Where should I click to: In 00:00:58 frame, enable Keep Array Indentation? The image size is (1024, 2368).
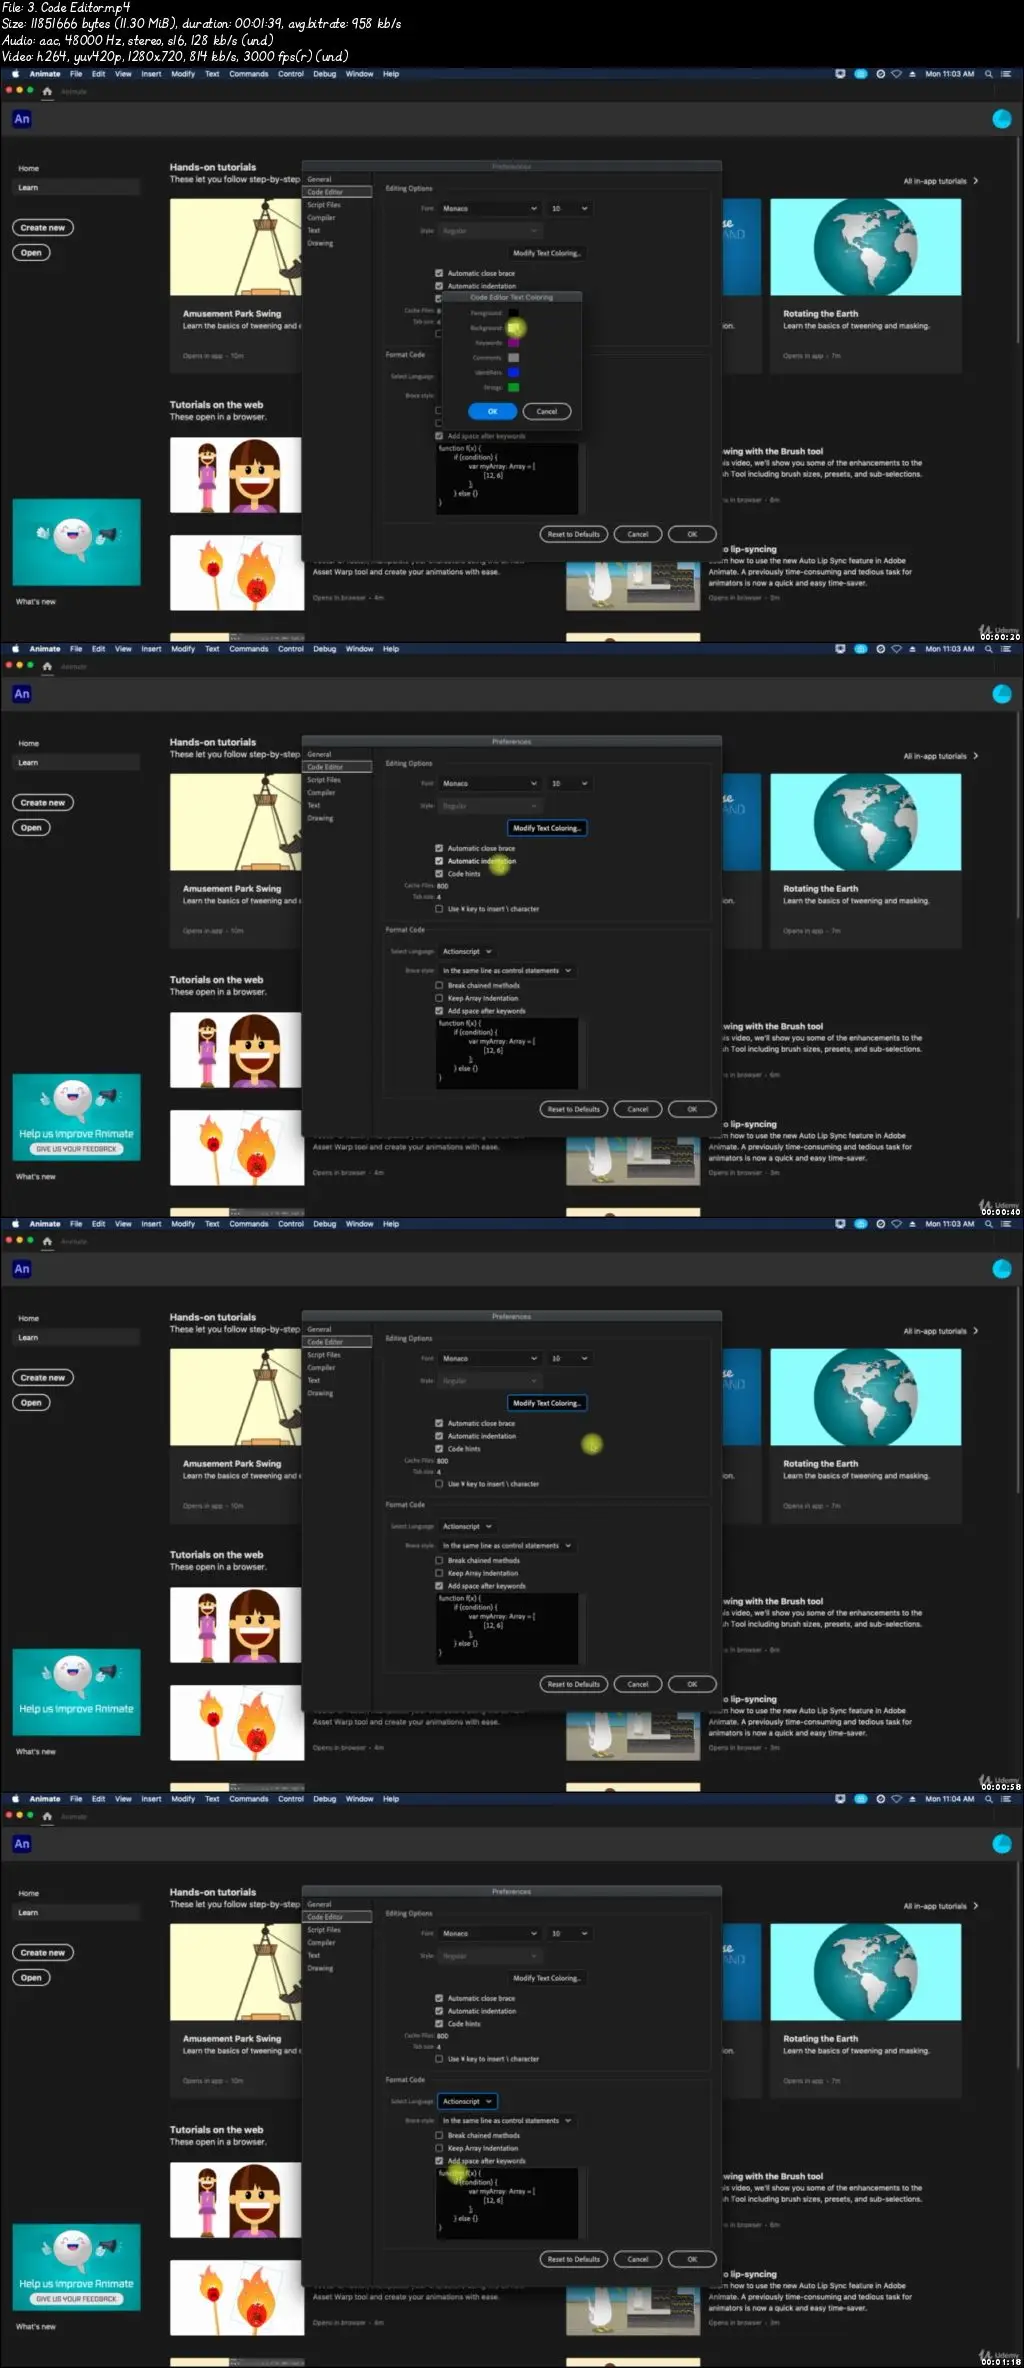(439, 1573)
